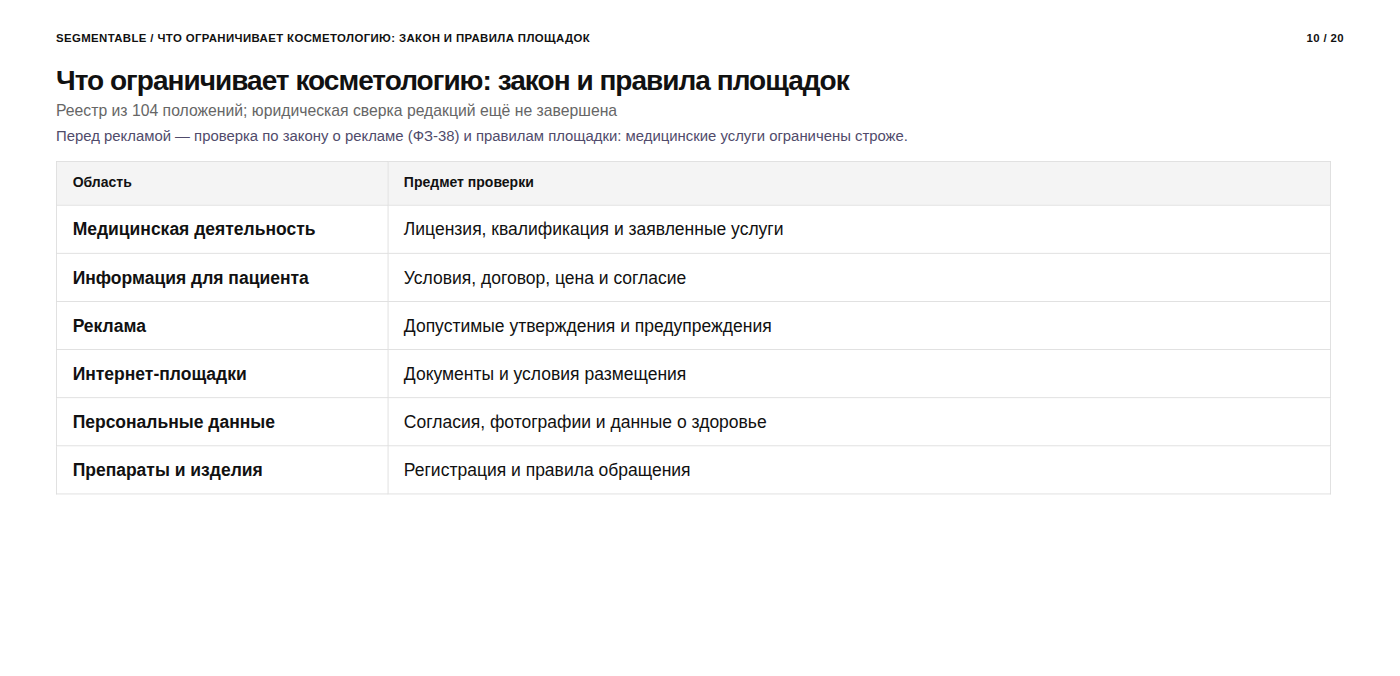This screenshot has height=676, width=1400.
Task: Click the 'Область' column header
Action: [x=222, y=183]
